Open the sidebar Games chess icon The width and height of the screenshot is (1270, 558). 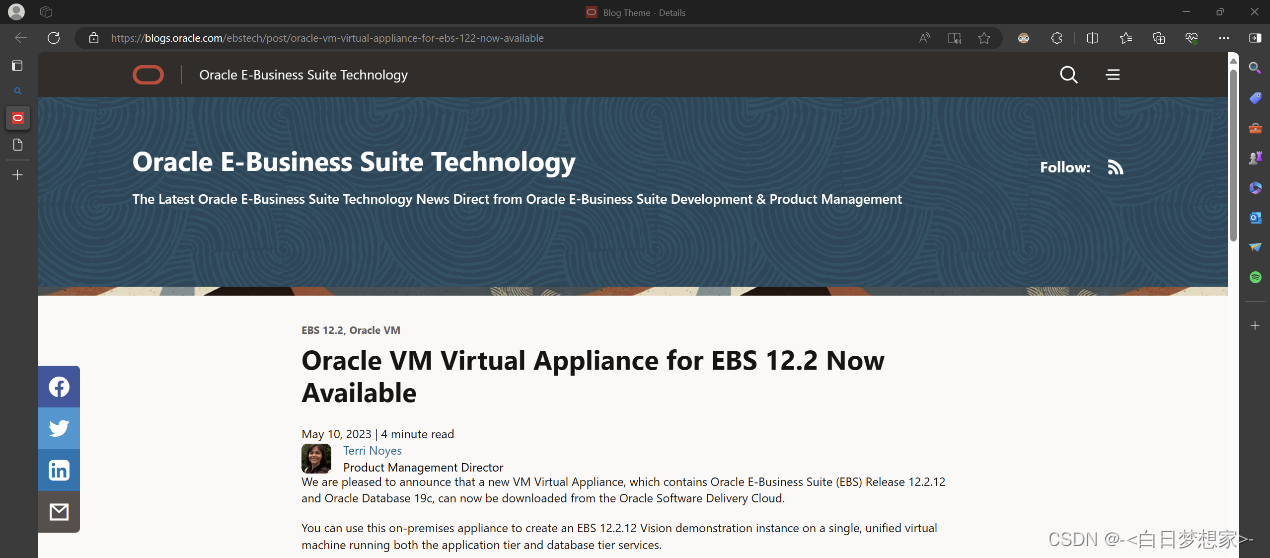tap(1255, 158)
